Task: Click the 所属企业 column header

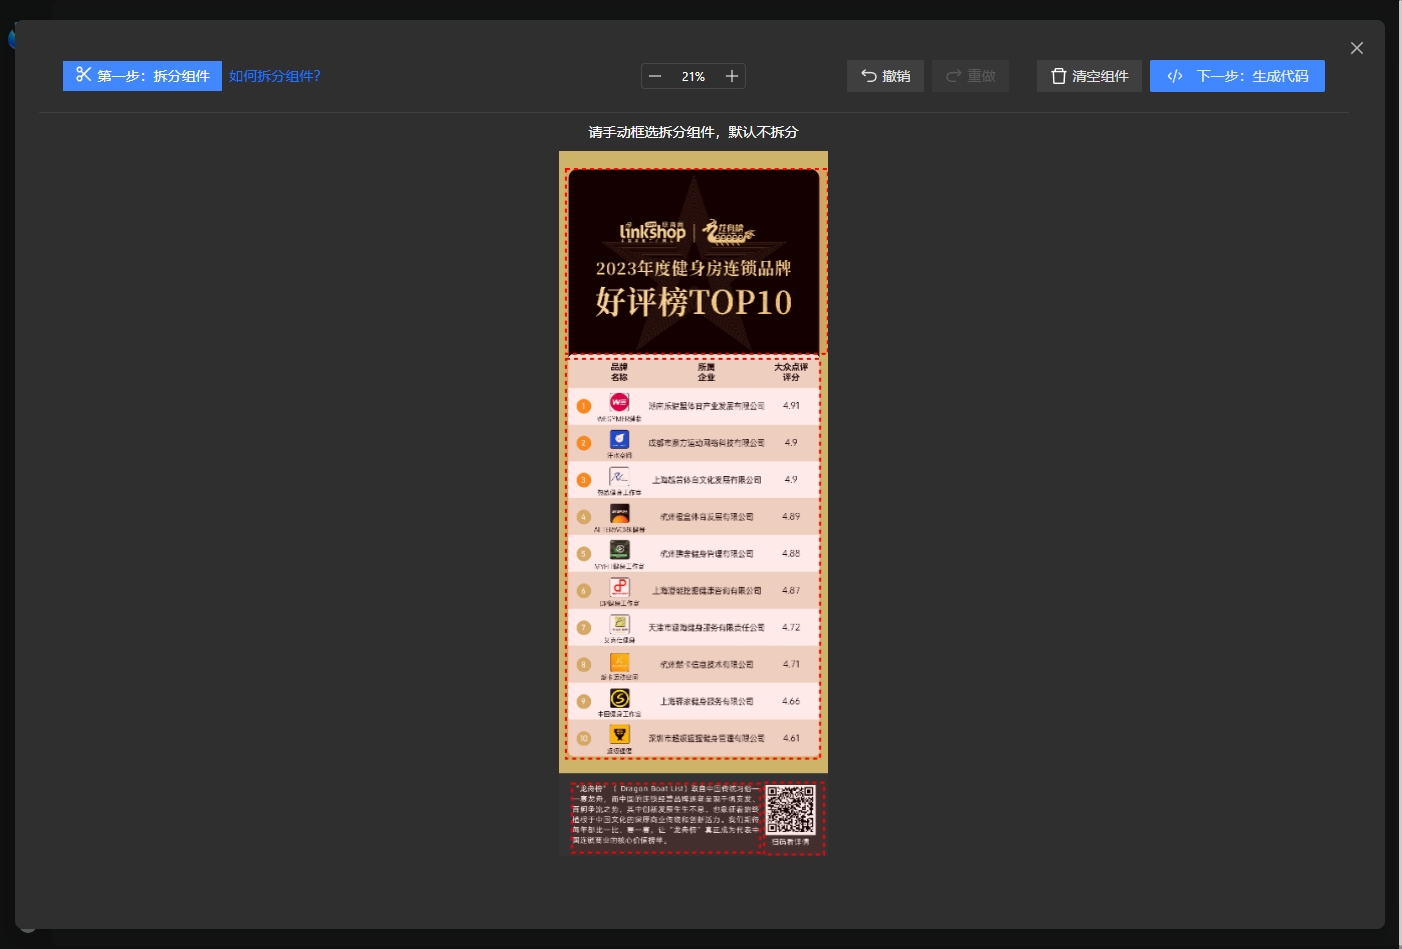Action: tap(706, 372)
